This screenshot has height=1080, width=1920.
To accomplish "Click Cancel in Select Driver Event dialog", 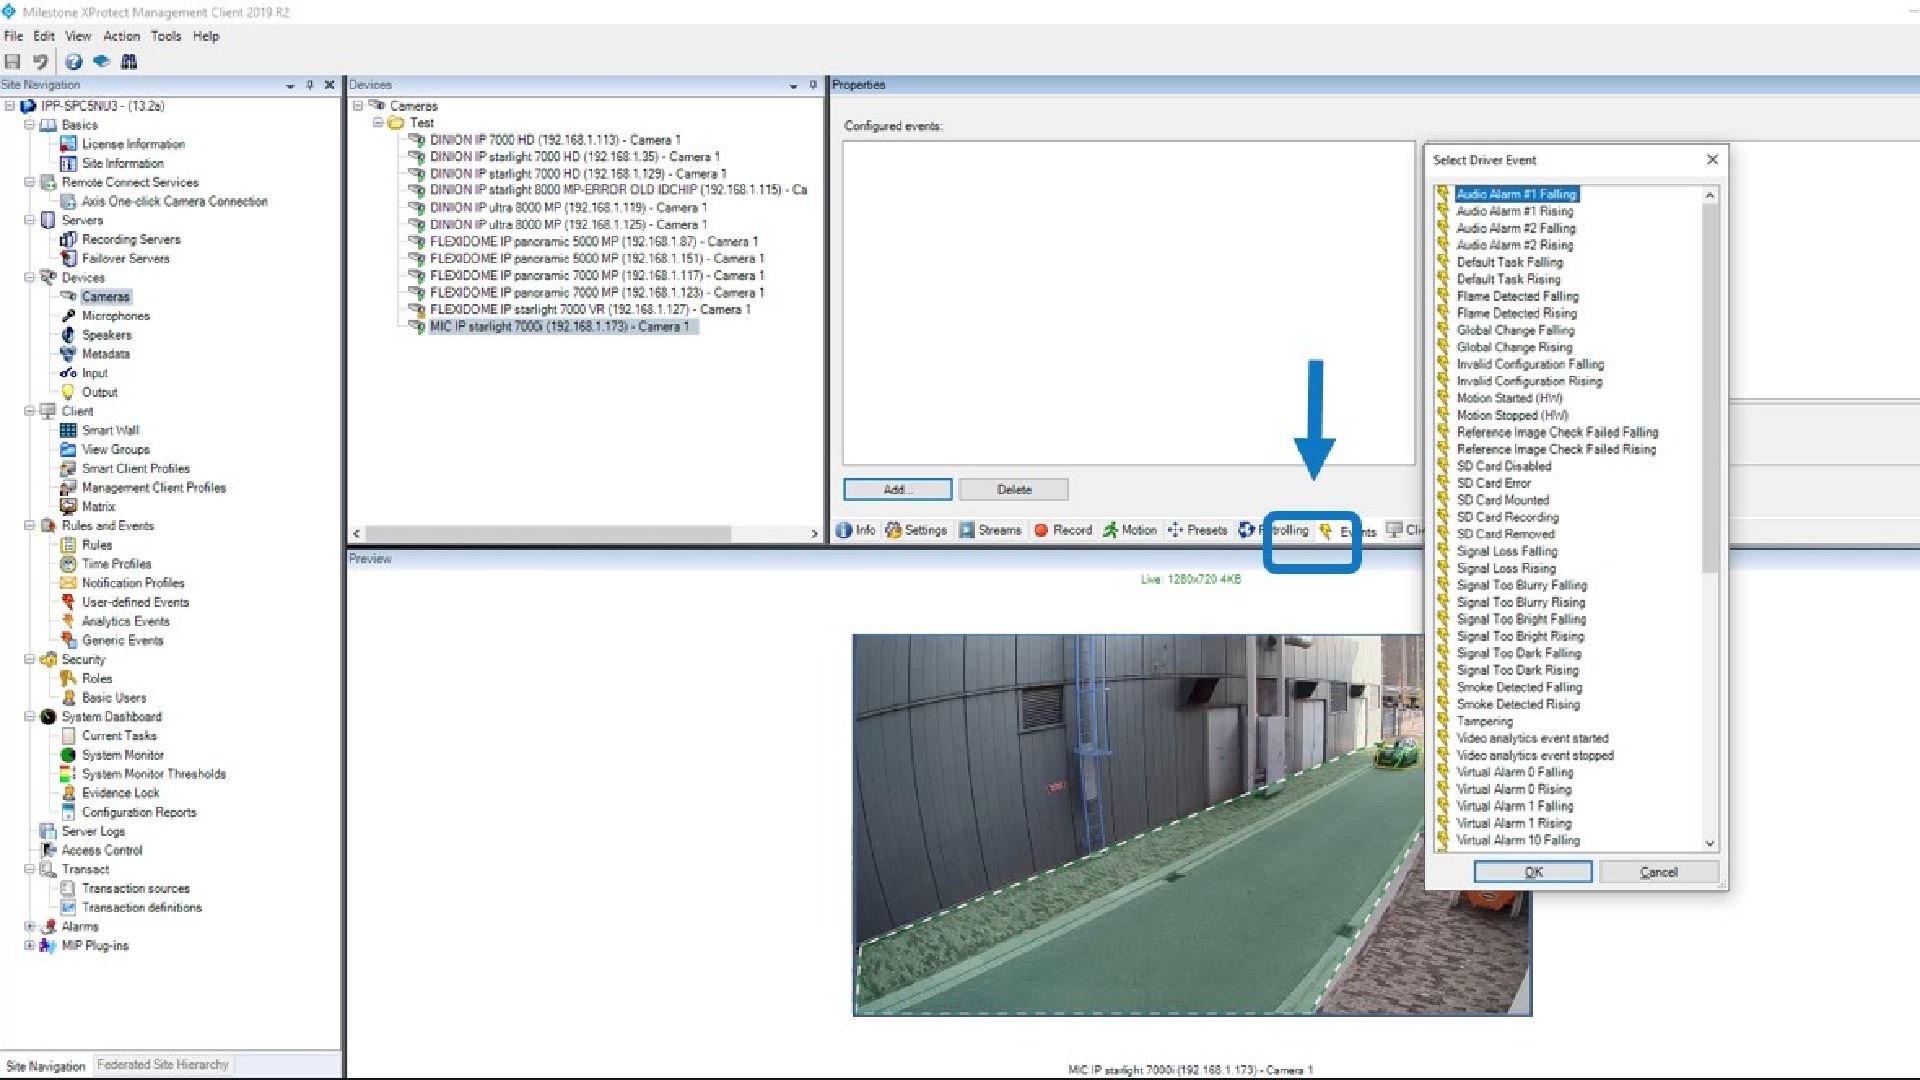I will click(x=1658, y=872).
